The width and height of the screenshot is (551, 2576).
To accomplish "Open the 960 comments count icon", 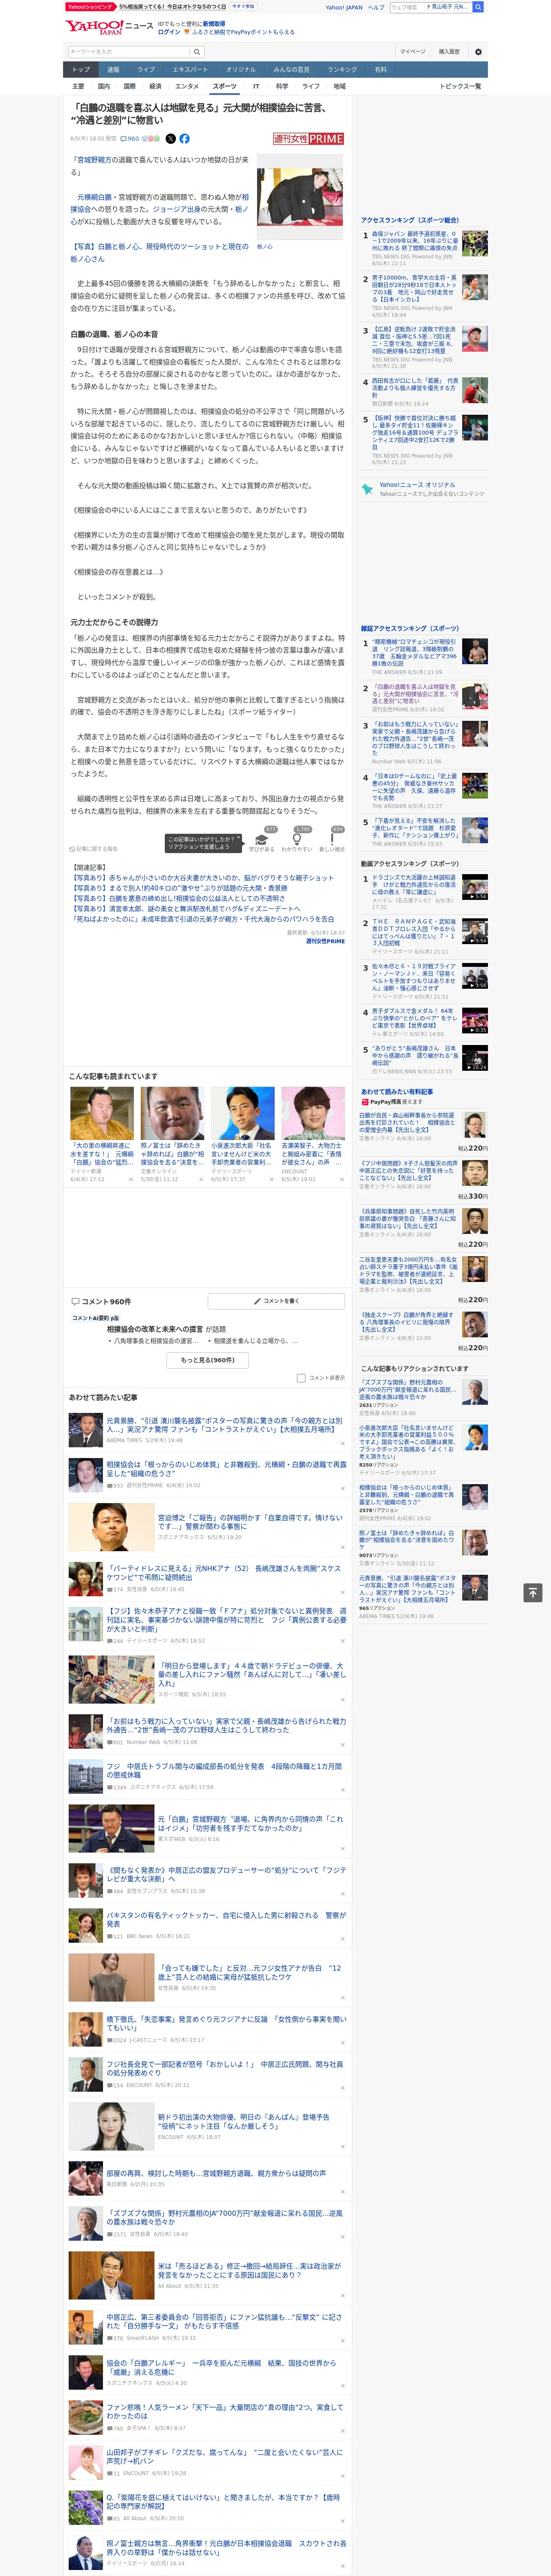I will tap(130, 139).
